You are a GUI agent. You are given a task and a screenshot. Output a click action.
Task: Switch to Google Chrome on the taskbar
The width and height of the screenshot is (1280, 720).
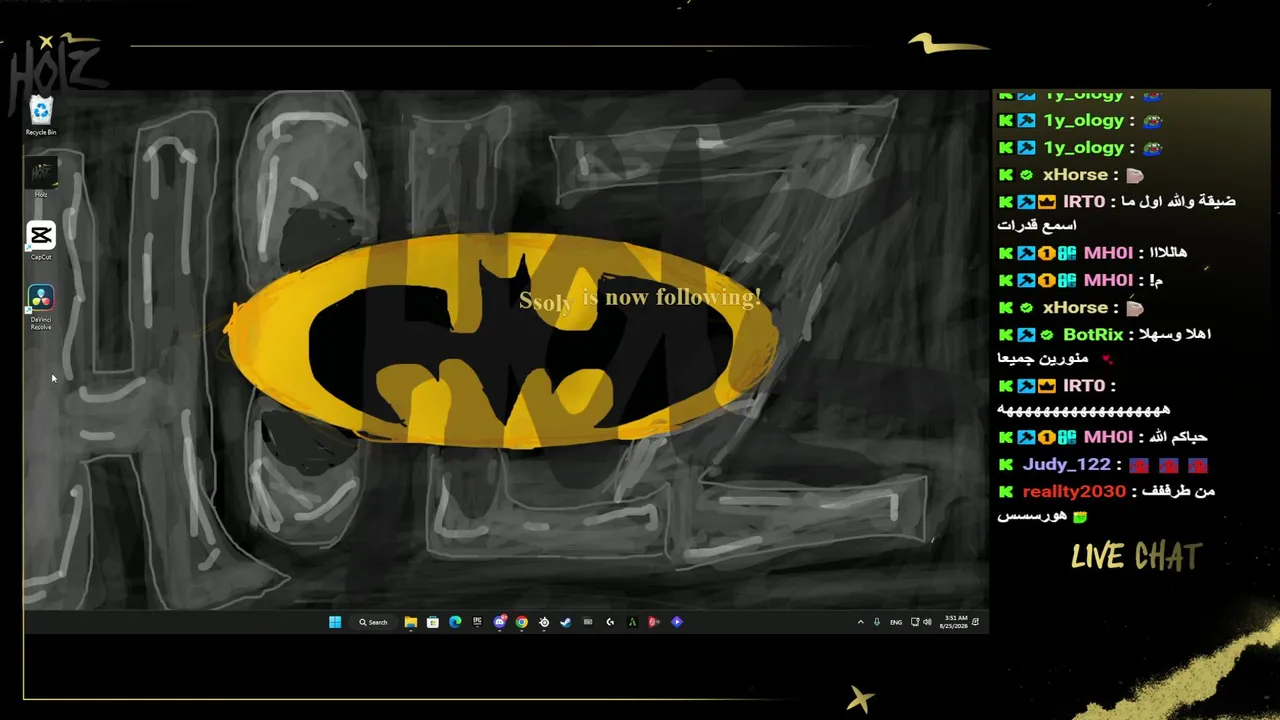pyautogui.click(x=522, y=622)
